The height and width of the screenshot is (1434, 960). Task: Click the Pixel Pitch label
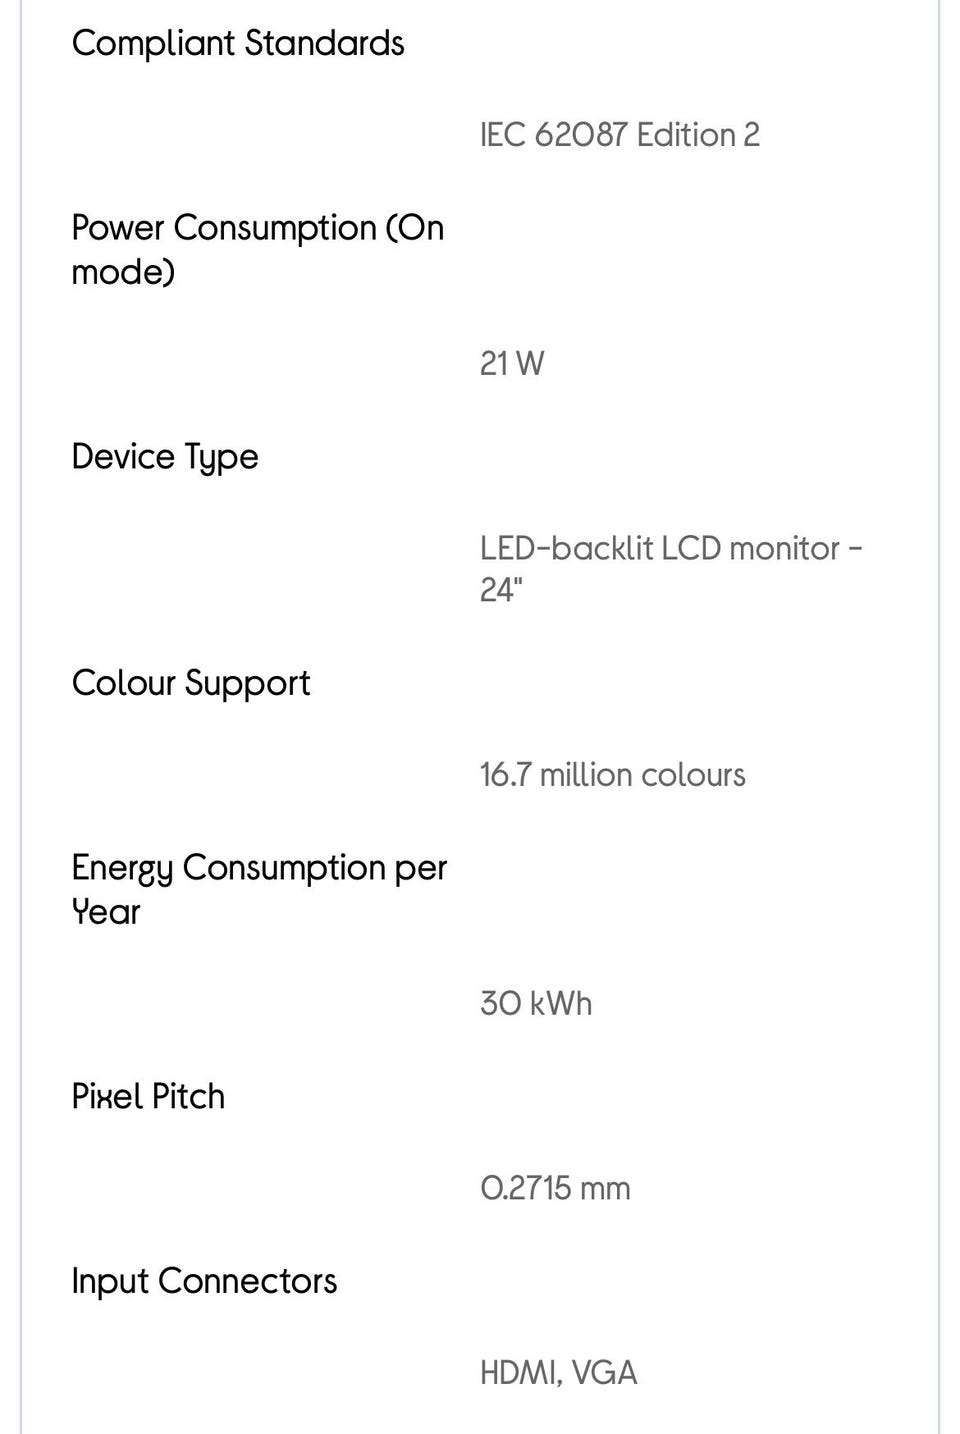pos(148,1096)
